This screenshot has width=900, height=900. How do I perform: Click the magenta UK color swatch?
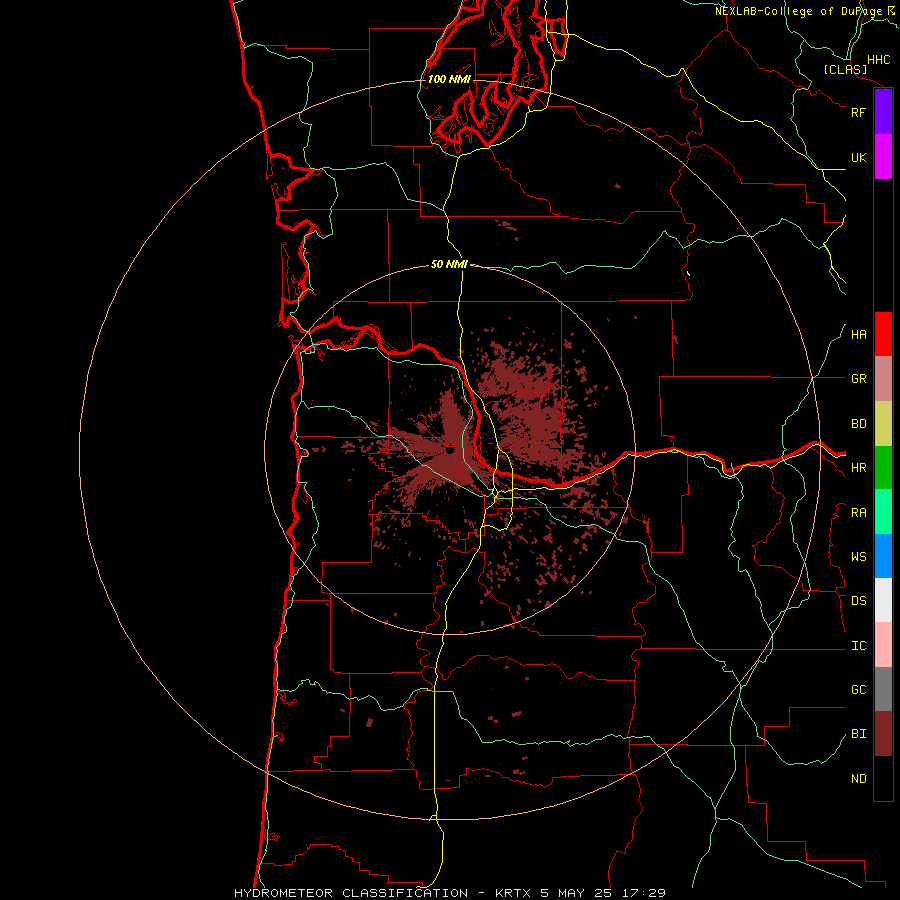click(x=883, y=157)
